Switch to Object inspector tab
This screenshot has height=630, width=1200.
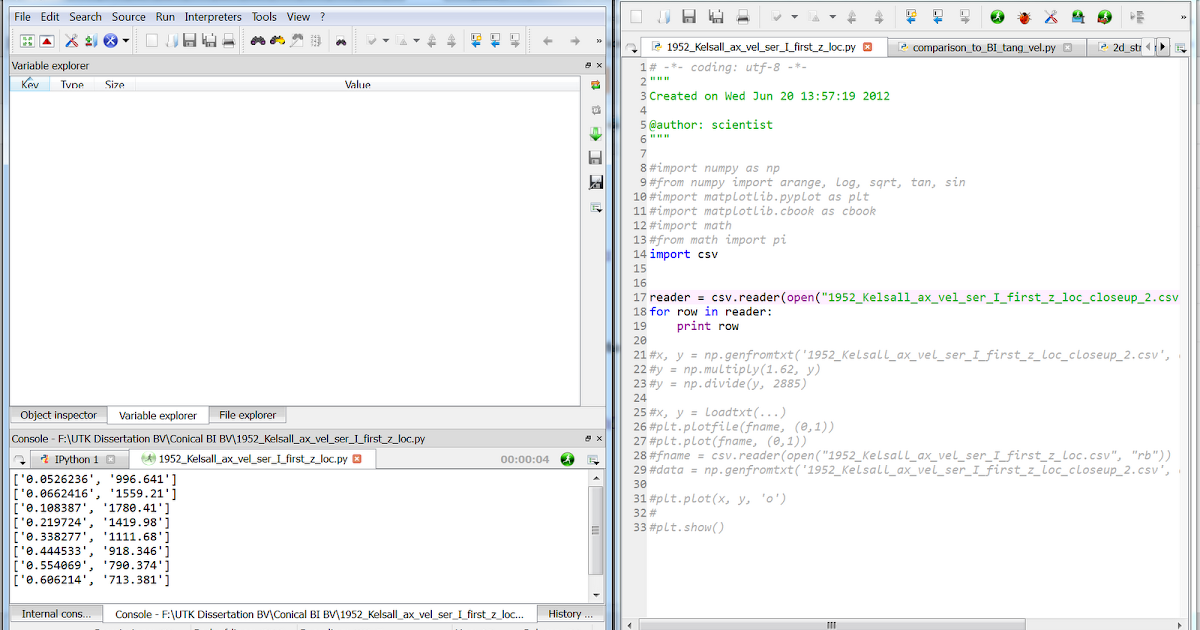(x=59, y=415)
